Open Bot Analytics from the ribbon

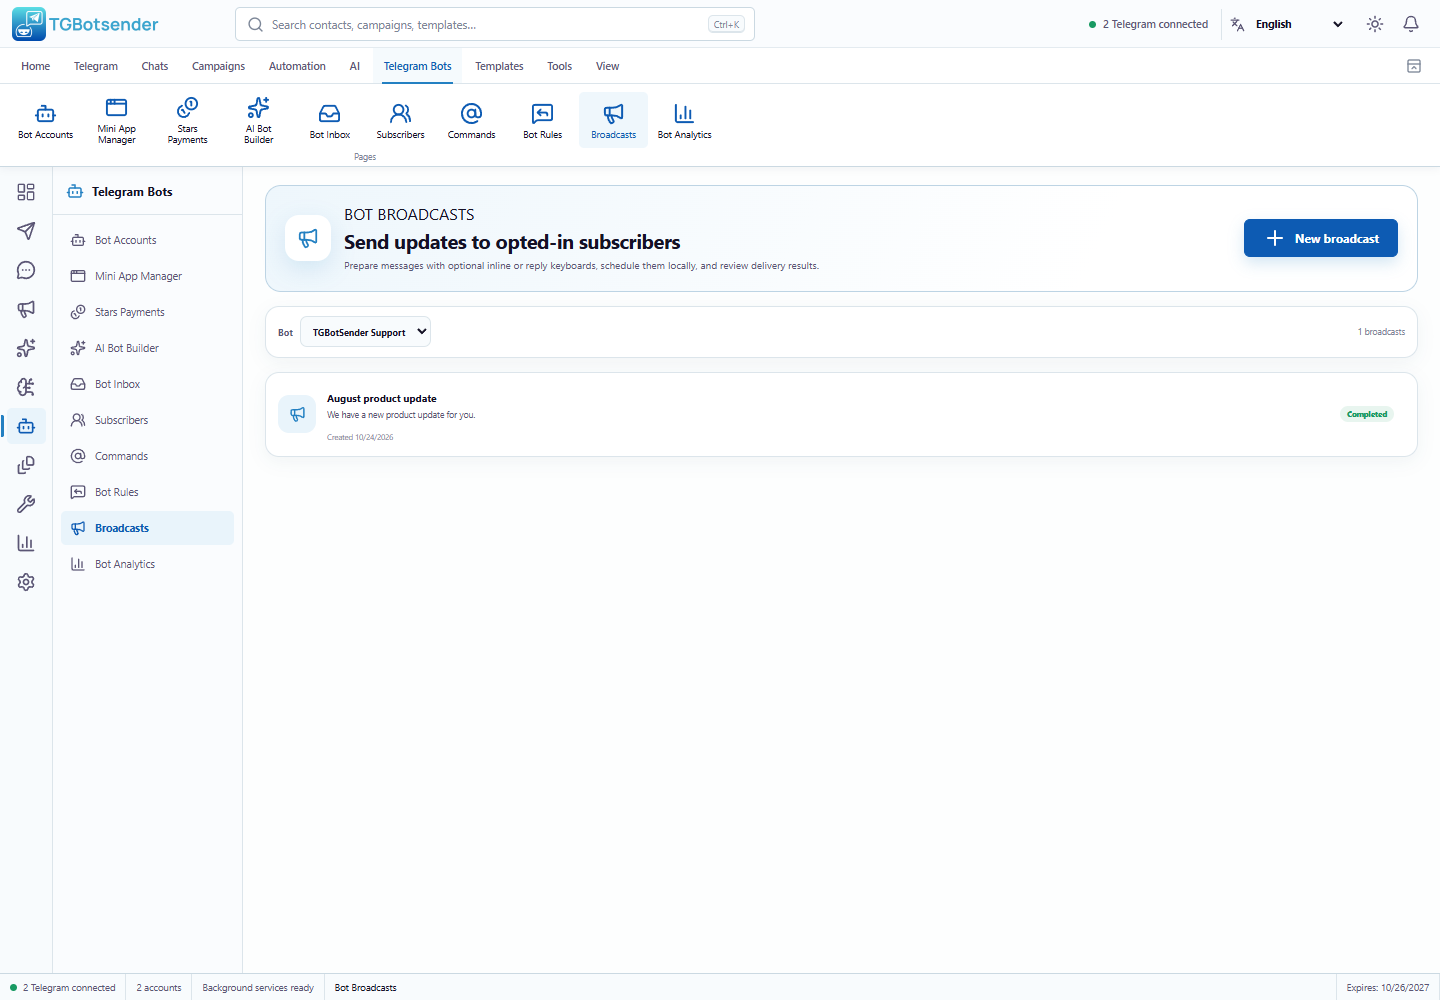[685, 120]
